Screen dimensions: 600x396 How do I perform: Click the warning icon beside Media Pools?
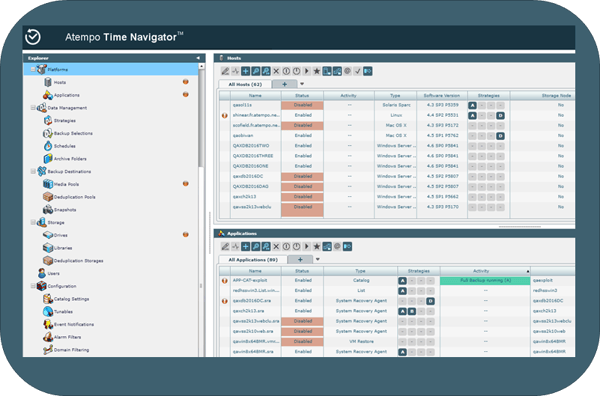click(x=186, y=184)
